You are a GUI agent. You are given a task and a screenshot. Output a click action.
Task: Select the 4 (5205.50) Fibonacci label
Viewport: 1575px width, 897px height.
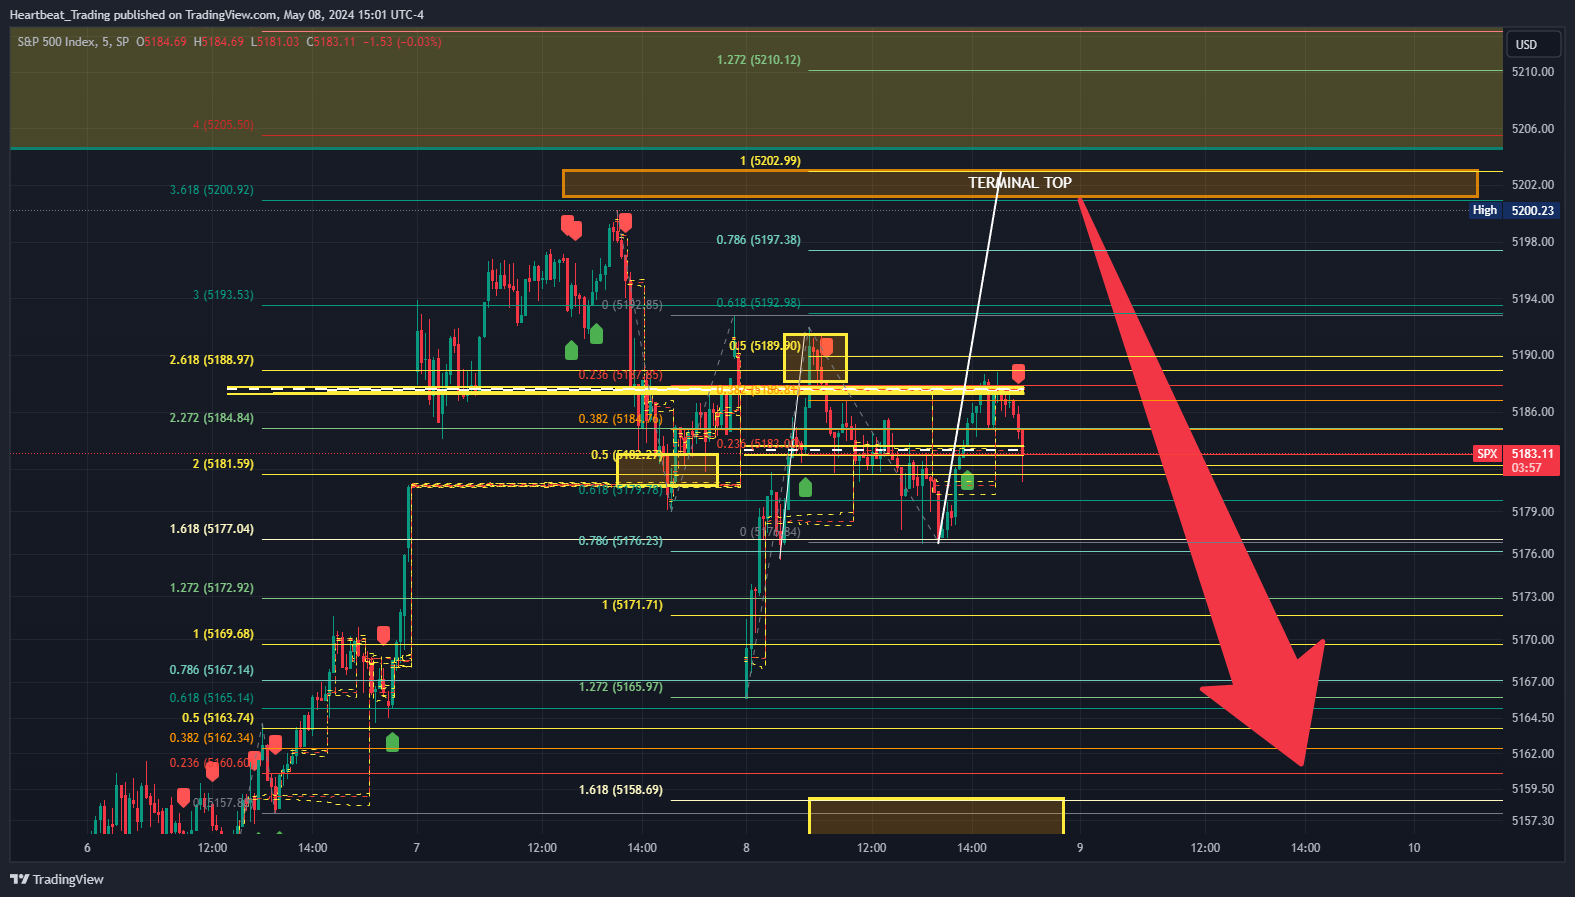(x=223, y=125)
